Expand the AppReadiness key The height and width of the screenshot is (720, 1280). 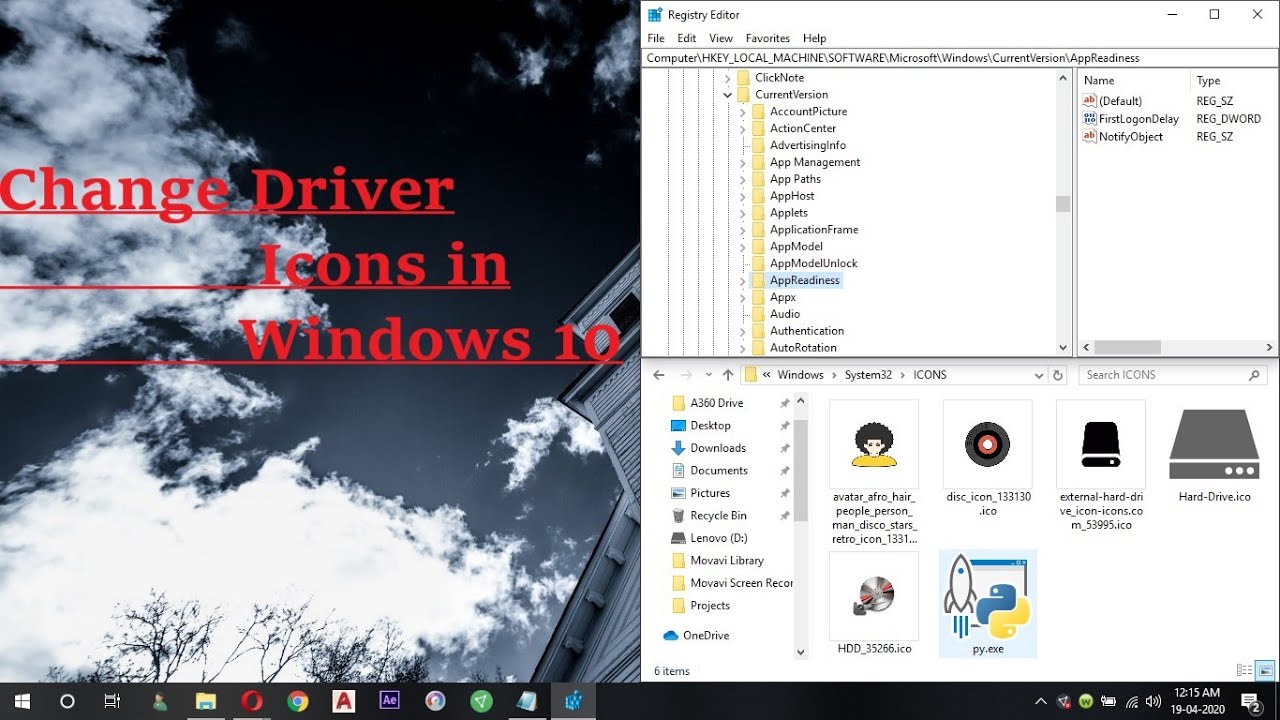(743, 281)
